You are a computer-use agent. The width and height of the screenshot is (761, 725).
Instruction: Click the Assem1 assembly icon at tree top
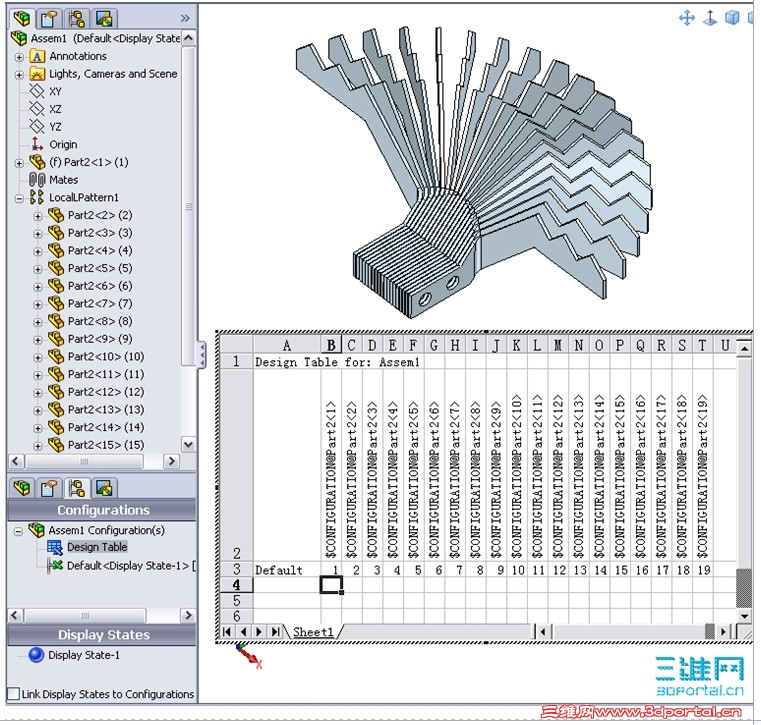click(19, 38)
